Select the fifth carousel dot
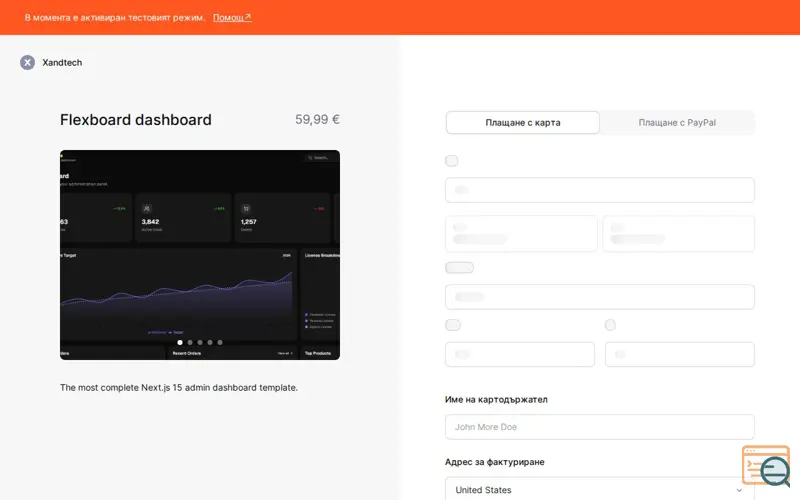Screen dimensions: 800x500 pos(220,342)
